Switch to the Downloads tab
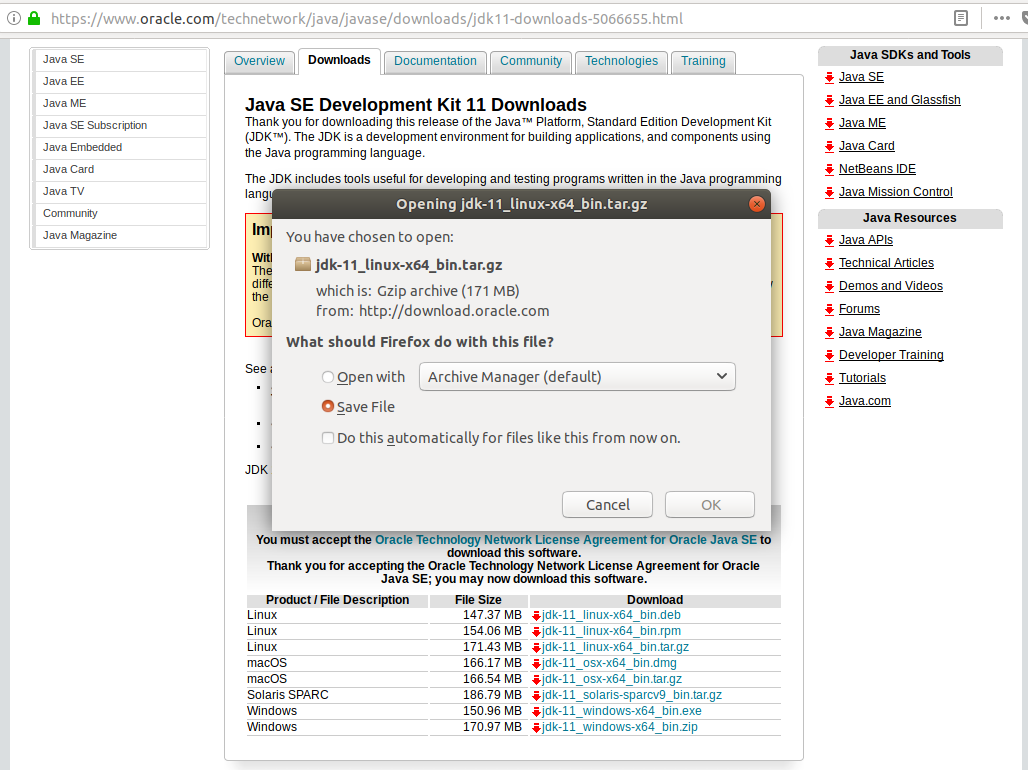This screenshot has width=1028, height=770. [x=339, y=60]
